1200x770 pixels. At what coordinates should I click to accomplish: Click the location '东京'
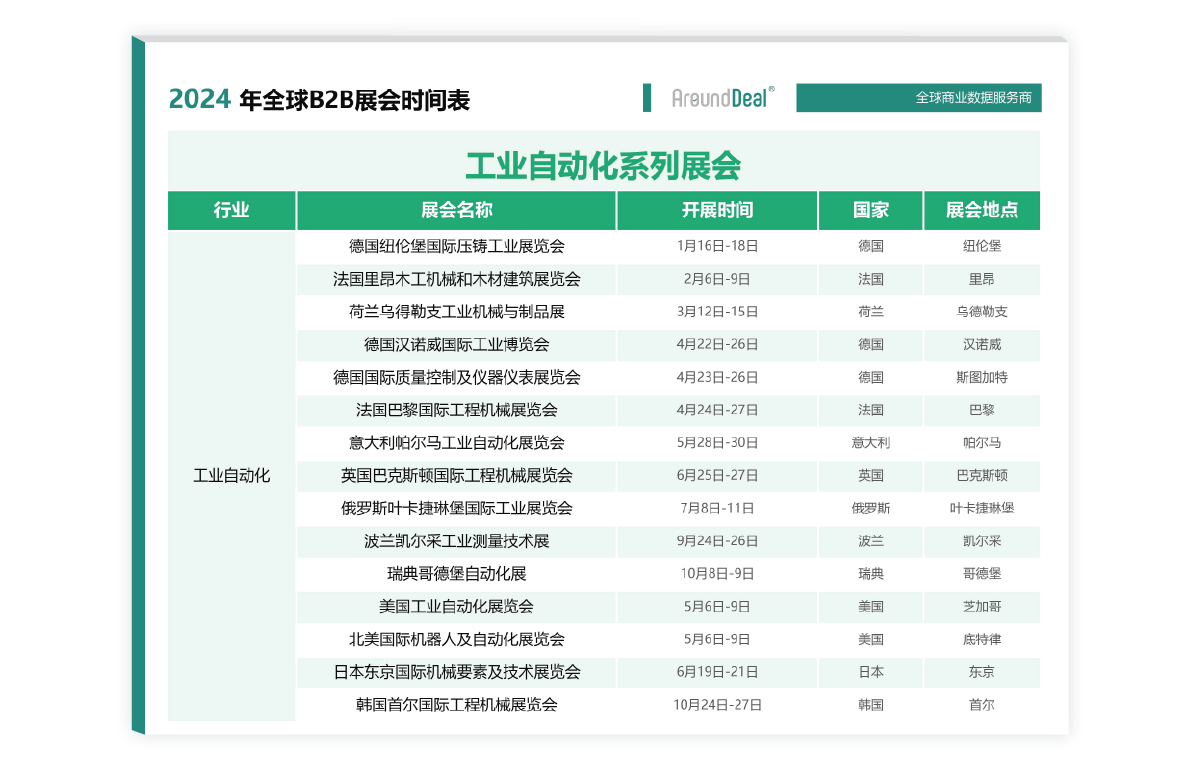pyautogui.click(x=982, y=672)
